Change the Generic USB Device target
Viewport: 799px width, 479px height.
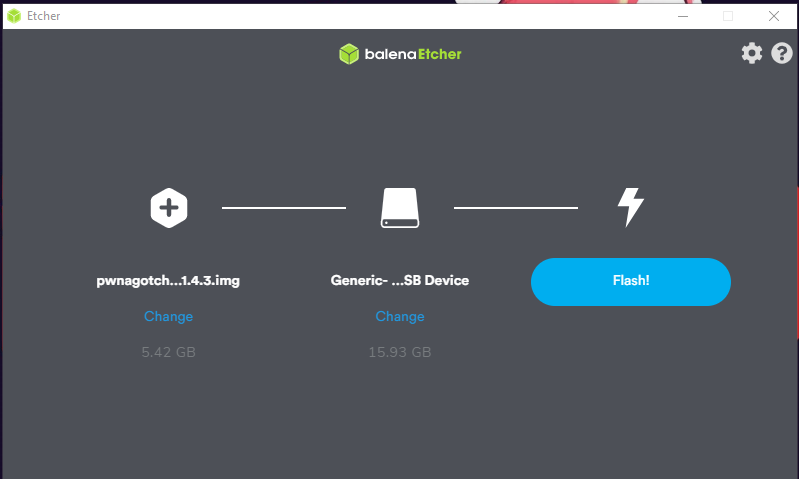tap(400, 316)
